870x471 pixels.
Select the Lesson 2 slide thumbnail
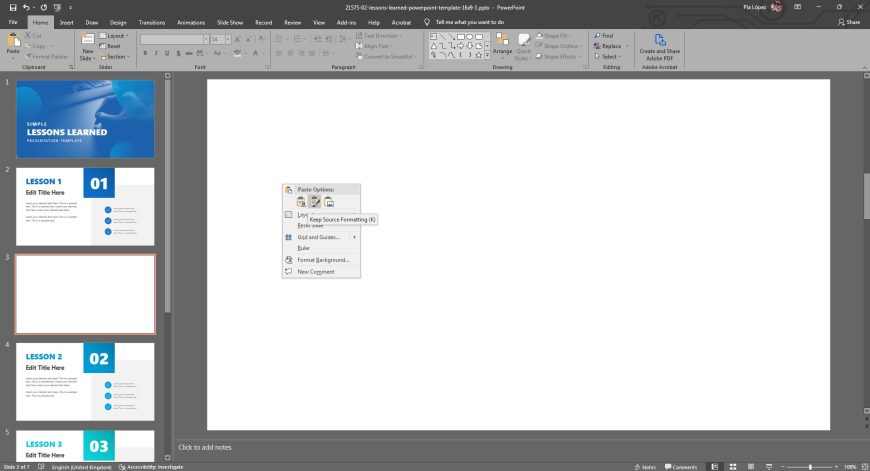(x=85, y=382)
